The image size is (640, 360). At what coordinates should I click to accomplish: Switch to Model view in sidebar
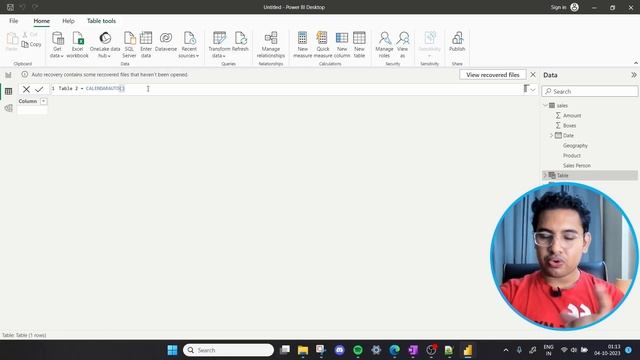point(8,108)
